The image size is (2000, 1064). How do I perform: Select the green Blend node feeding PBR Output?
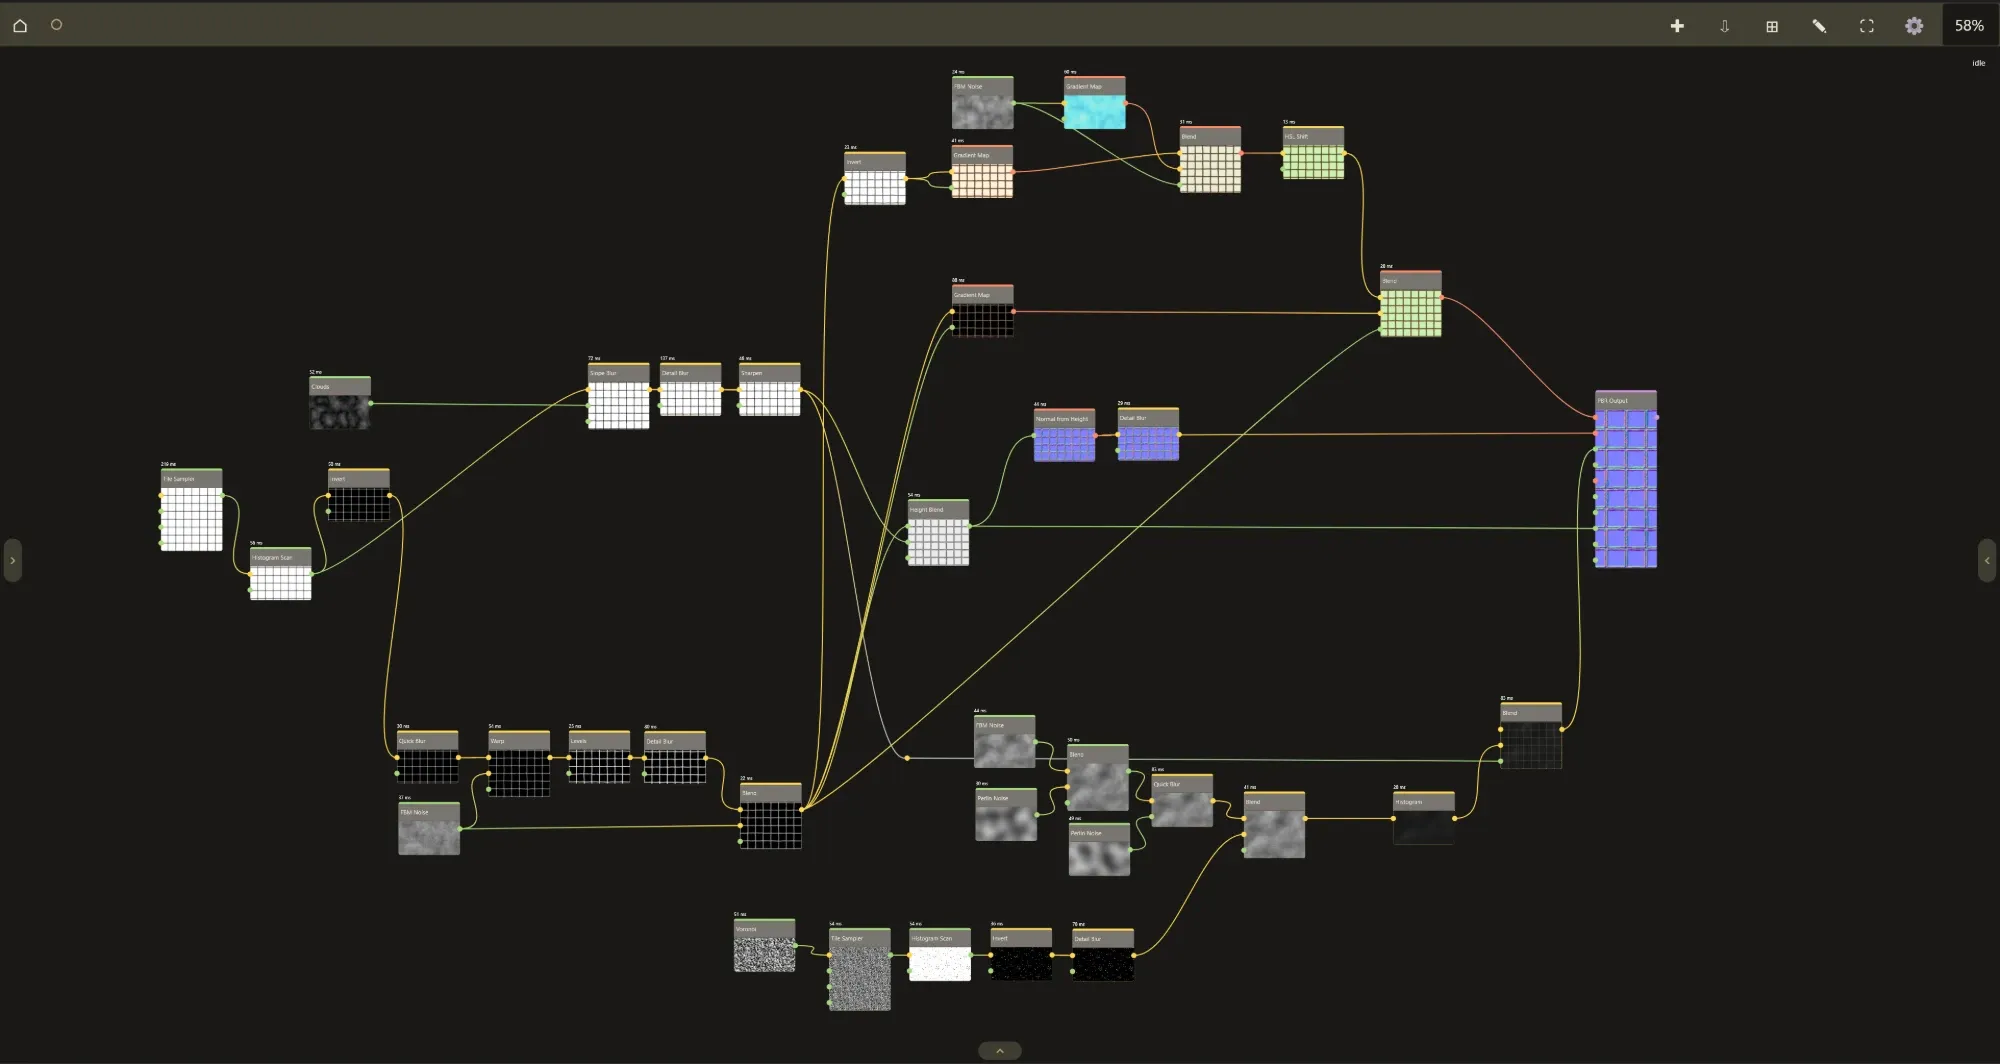pos(1411,304)
